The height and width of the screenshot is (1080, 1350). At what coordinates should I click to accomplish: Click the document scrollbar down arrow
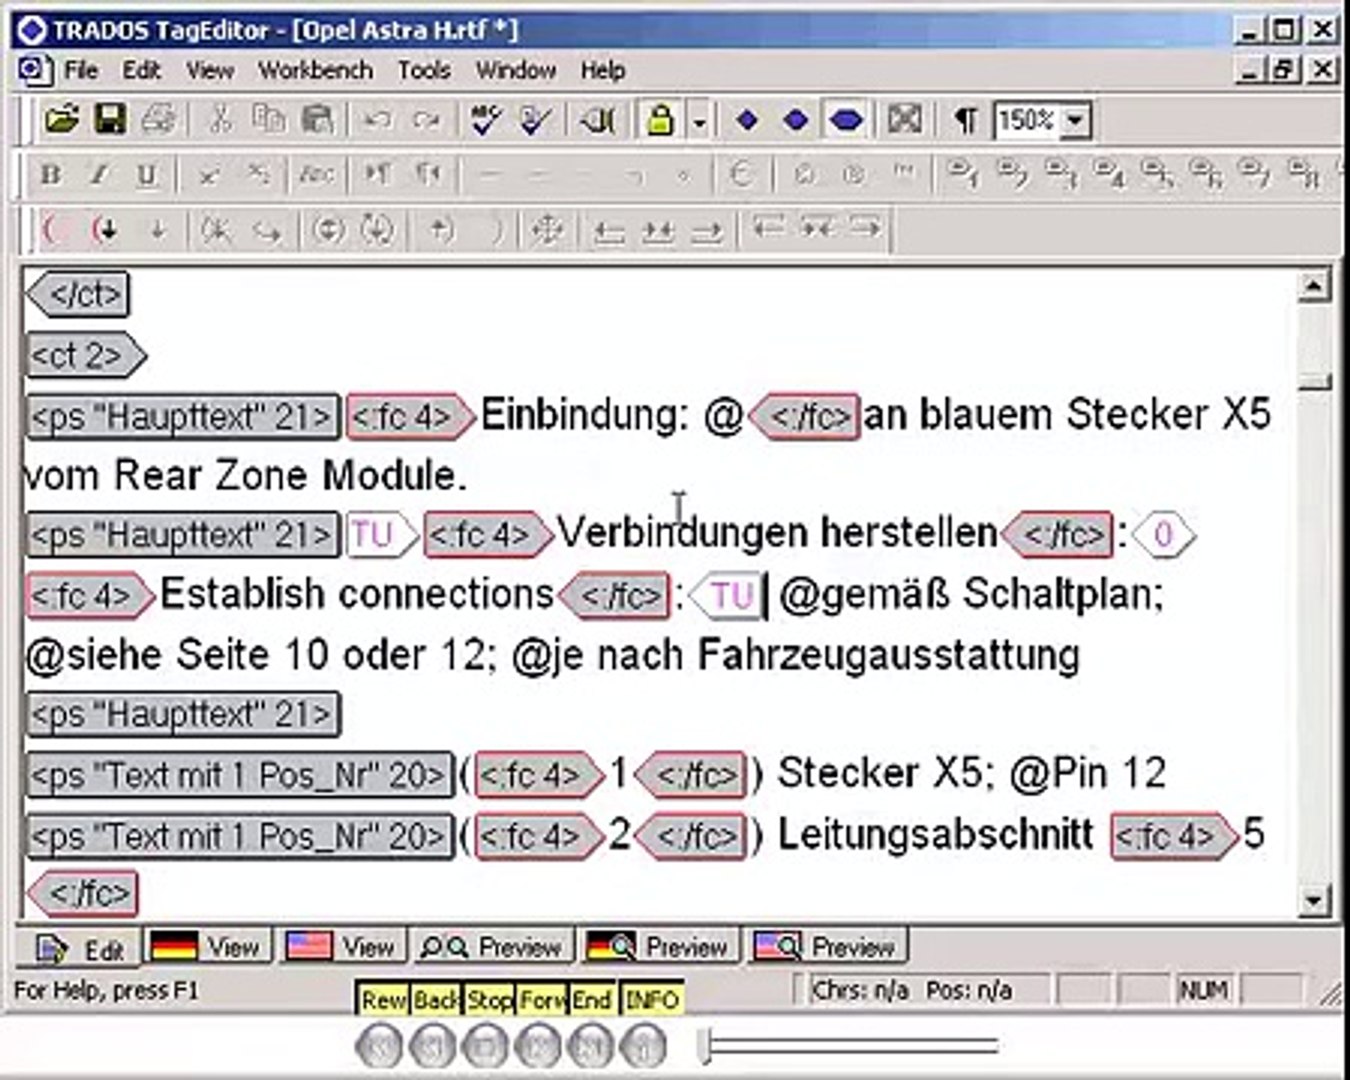1314,901
